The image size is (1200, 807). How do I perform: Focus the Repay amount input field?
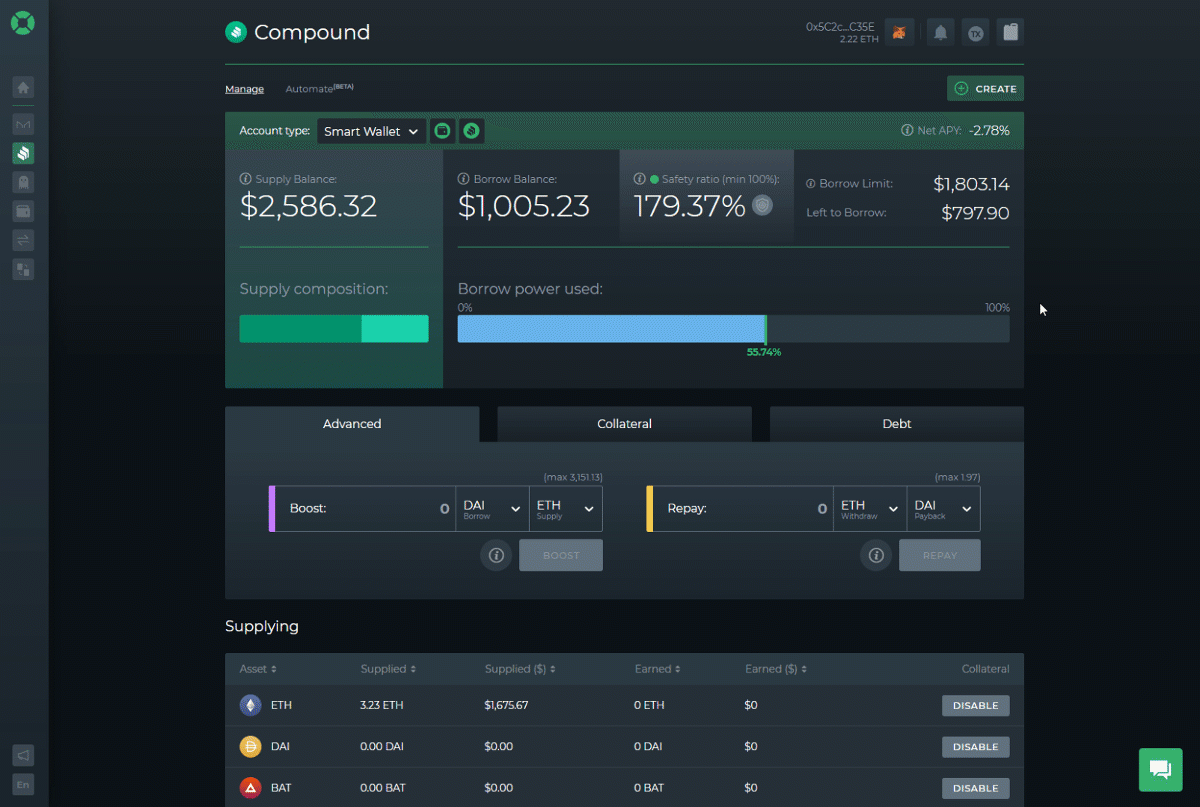tap(743, 508)
